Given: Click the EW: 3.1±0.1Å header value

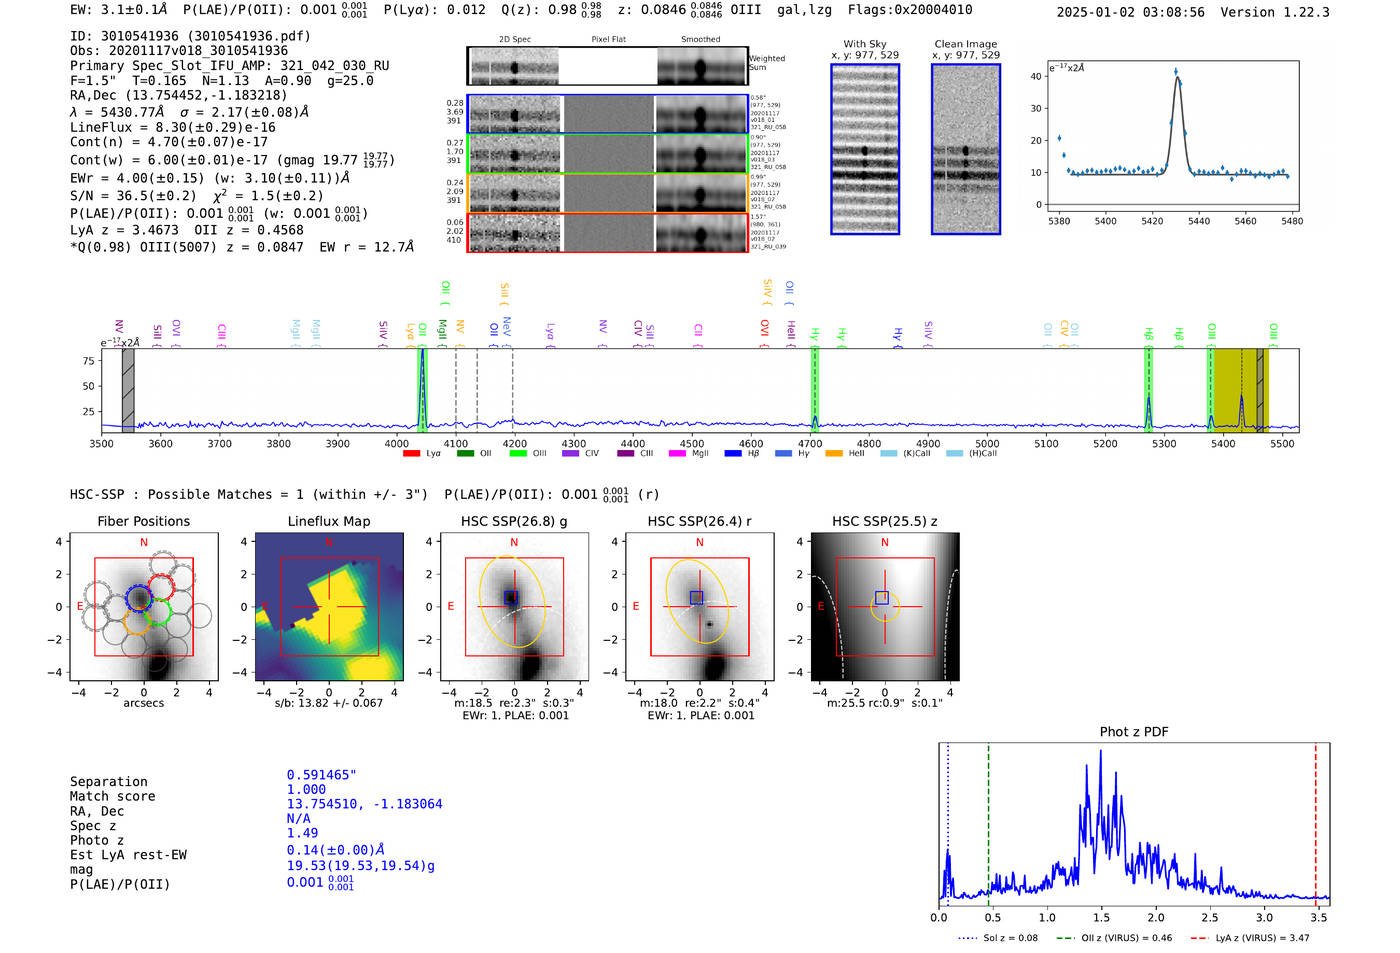Looking at the screenshot, I should point(119,10).
